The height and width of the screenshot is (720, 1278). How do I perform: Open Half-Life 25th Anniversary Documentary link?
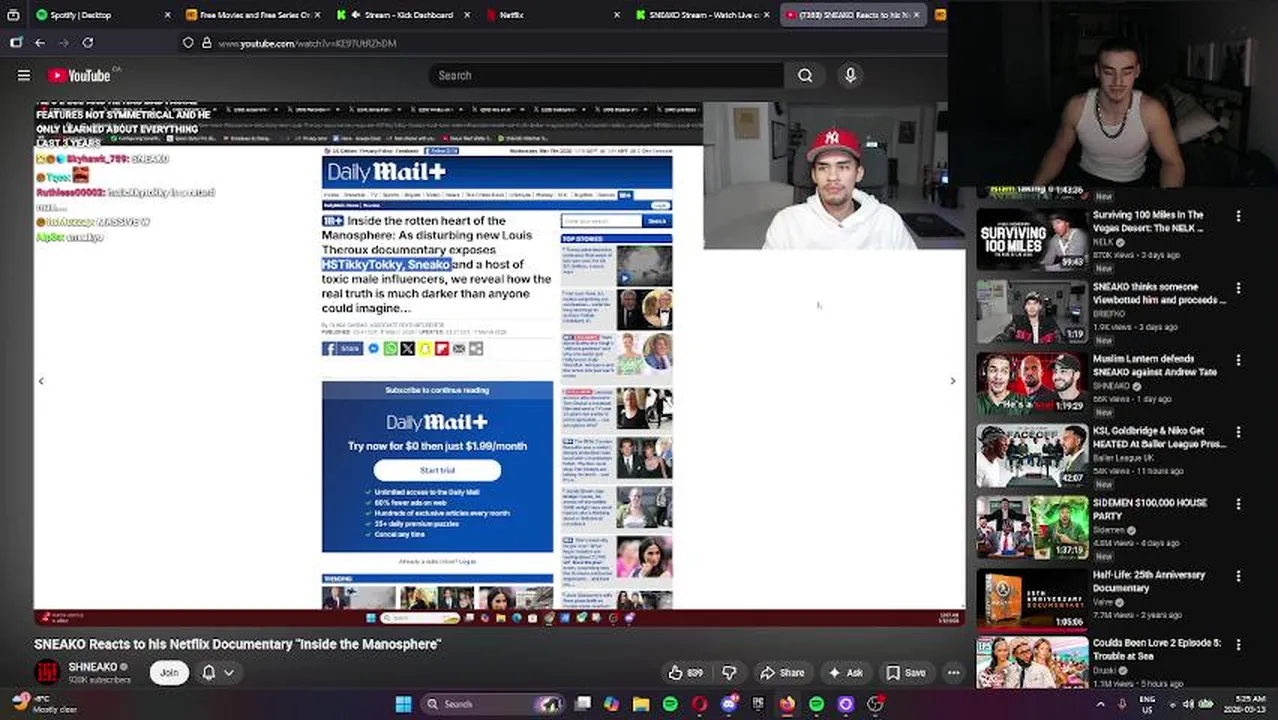[x=1149, y=581]
